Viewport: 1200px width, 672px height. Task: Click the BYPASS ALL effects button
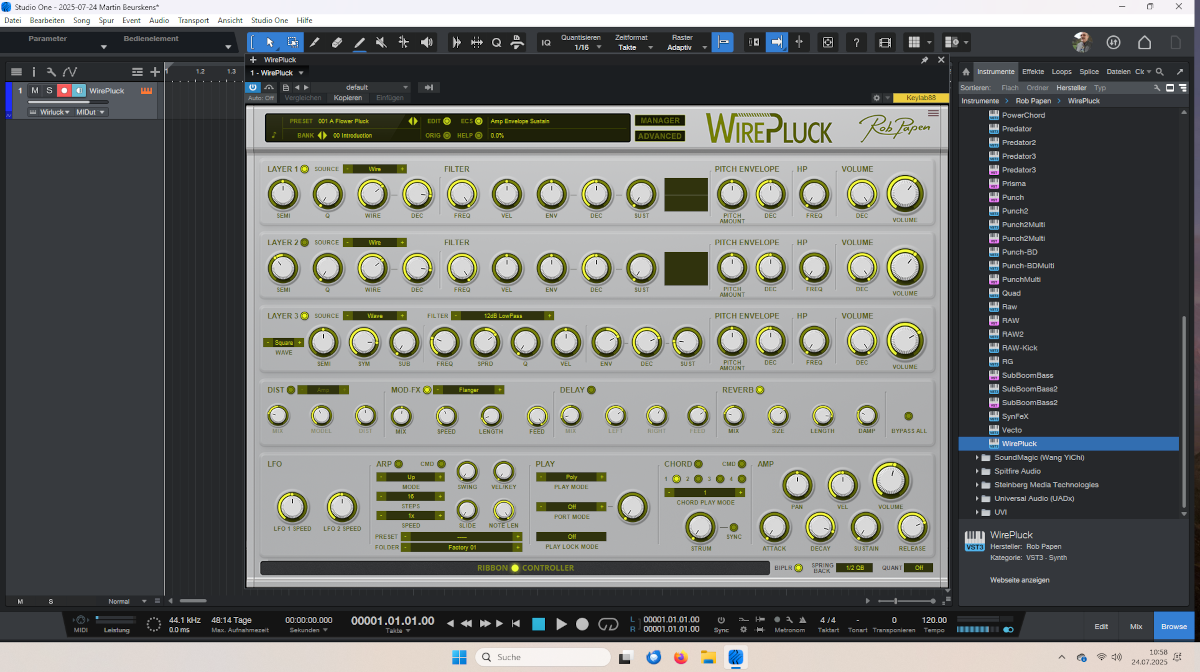click(x=909, y=416)
